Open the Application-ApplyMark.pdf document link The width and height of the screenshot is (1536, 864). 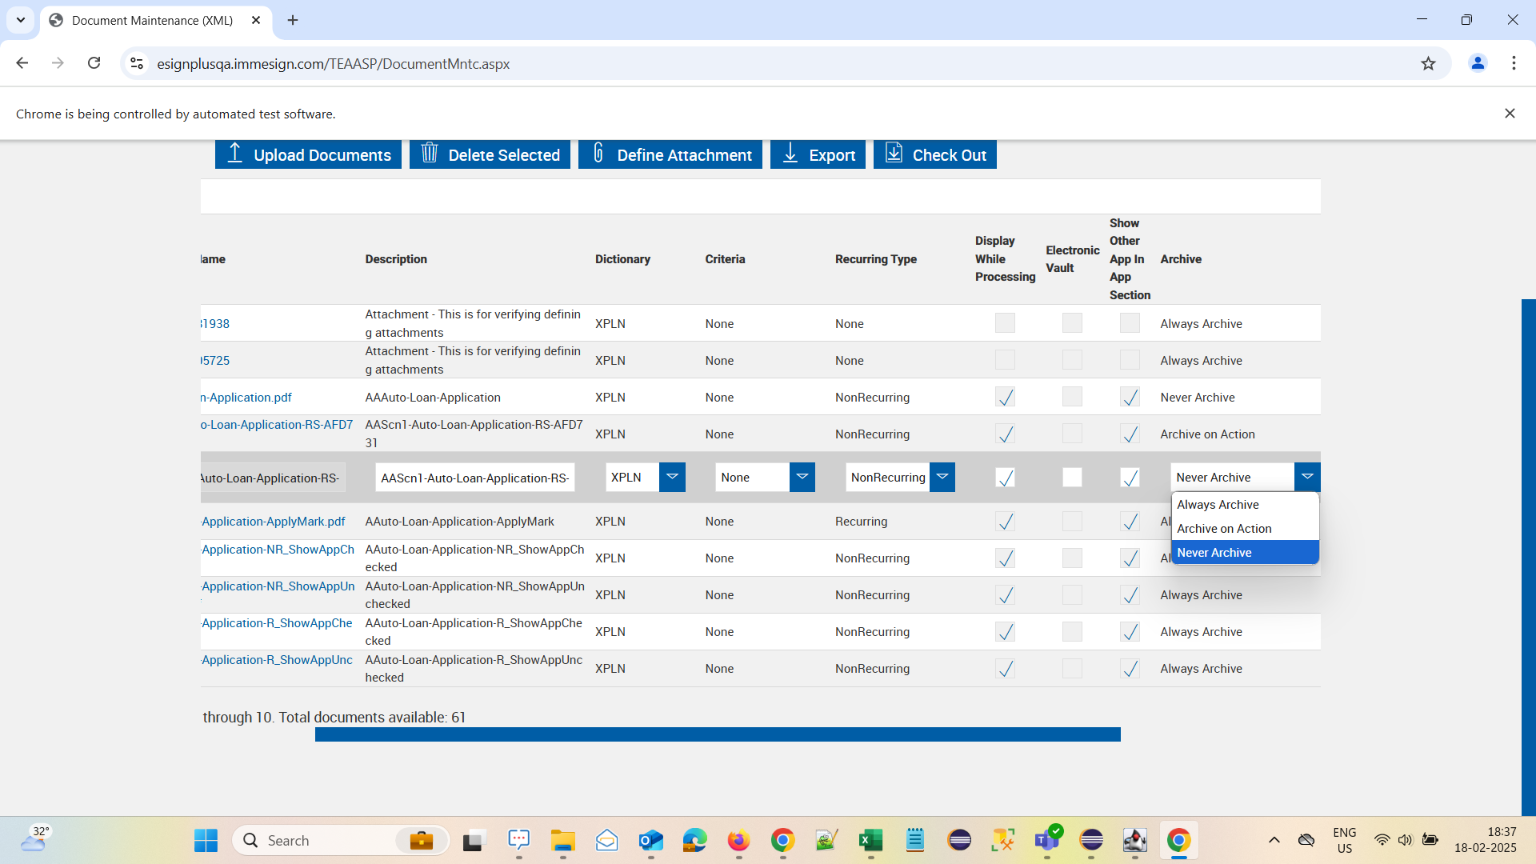coord(273,522)
